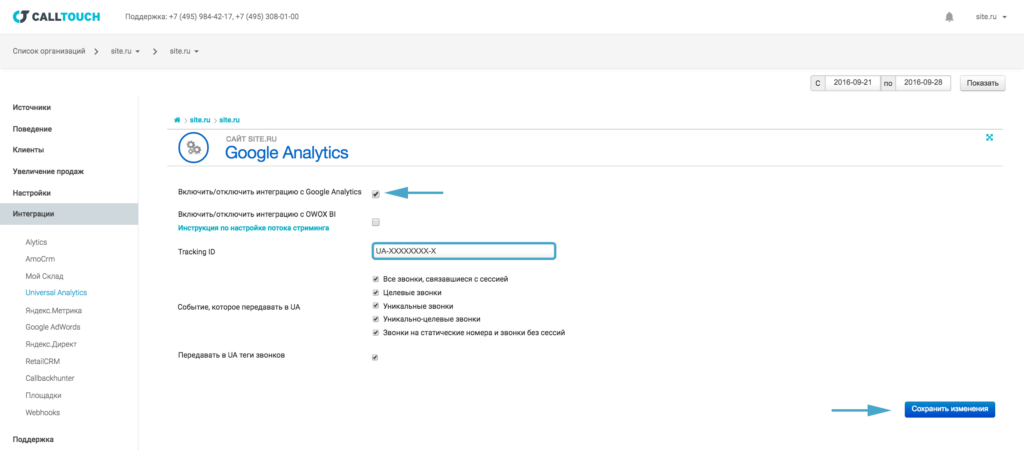The image size is (1024, 460).
Task: Uncheck the Целевые звонки checkbox
Action: point(375,292)
